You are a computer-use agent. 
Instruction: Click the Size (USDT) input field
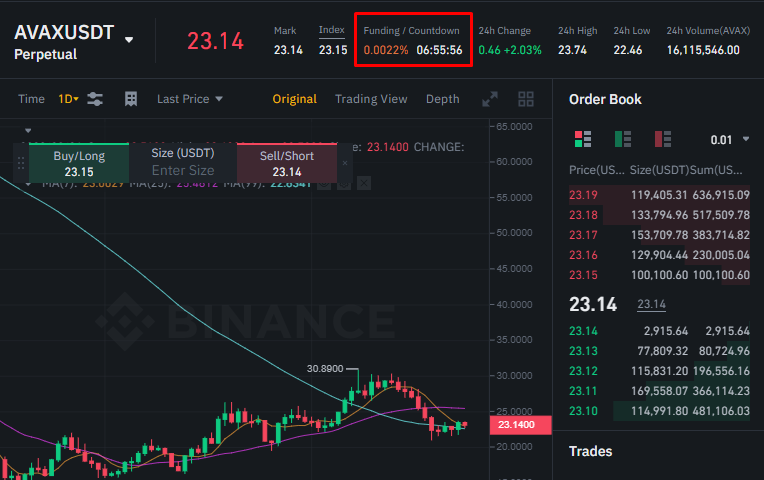[183, 171]
